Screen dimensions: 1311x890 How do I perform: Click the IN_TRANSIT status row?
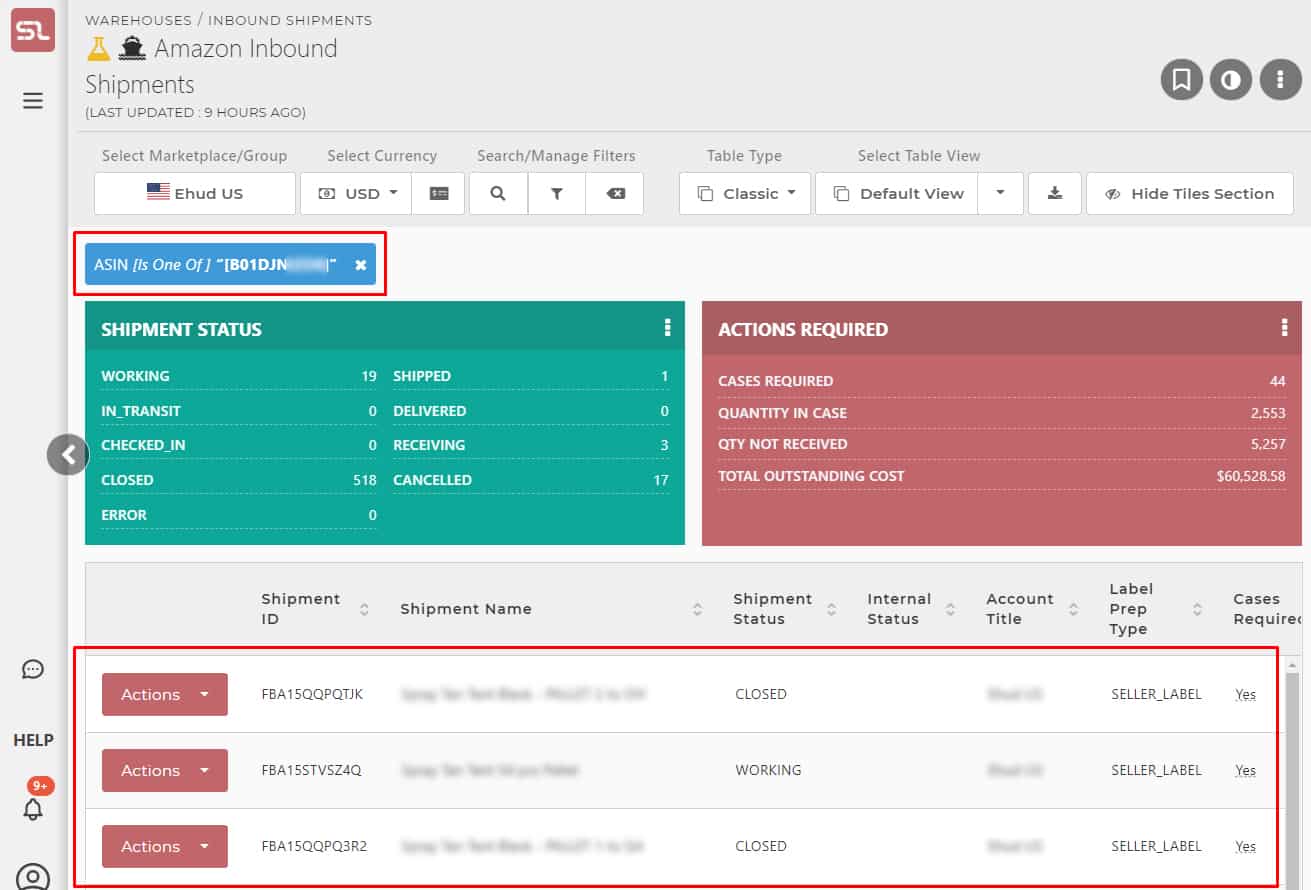coord(239,411)
